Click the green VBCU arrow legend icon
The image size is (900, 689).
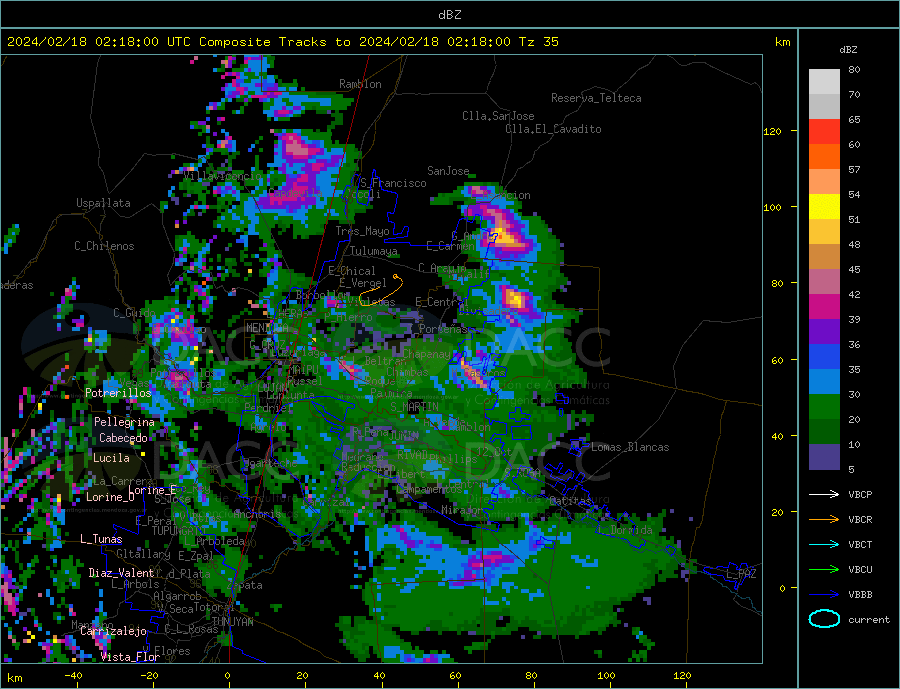(824, 570)
